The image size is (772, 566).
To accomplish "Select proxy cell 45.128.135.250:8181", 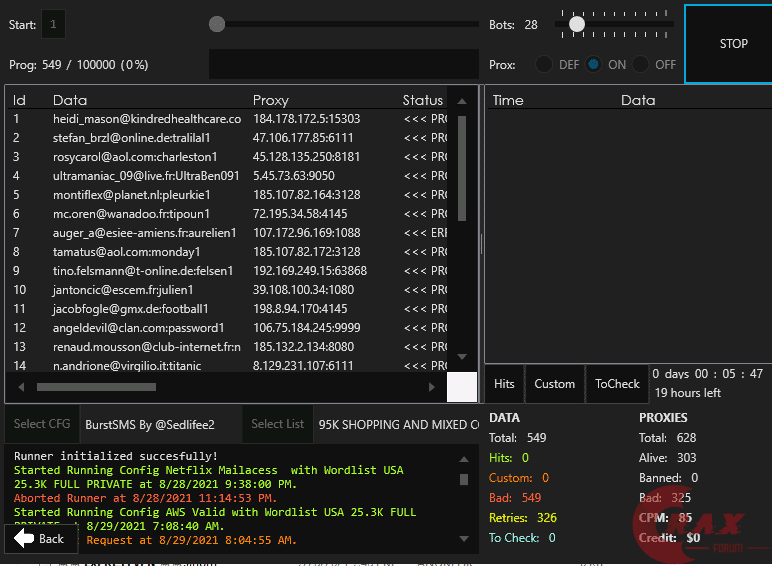I will [x=306, y=157].
